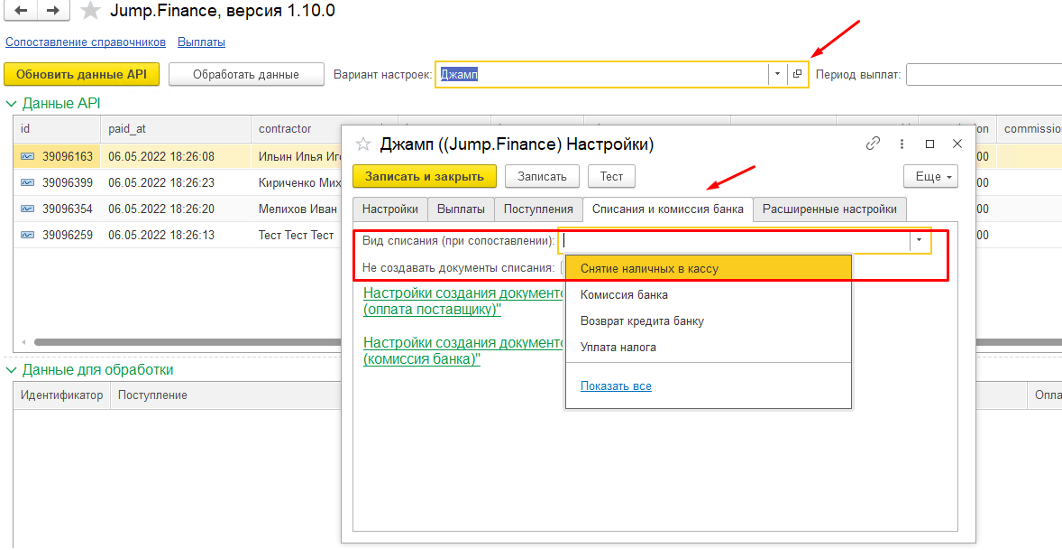Open the three-dot menu in settings dialog
1062x550 pixels.
point(902,144)
